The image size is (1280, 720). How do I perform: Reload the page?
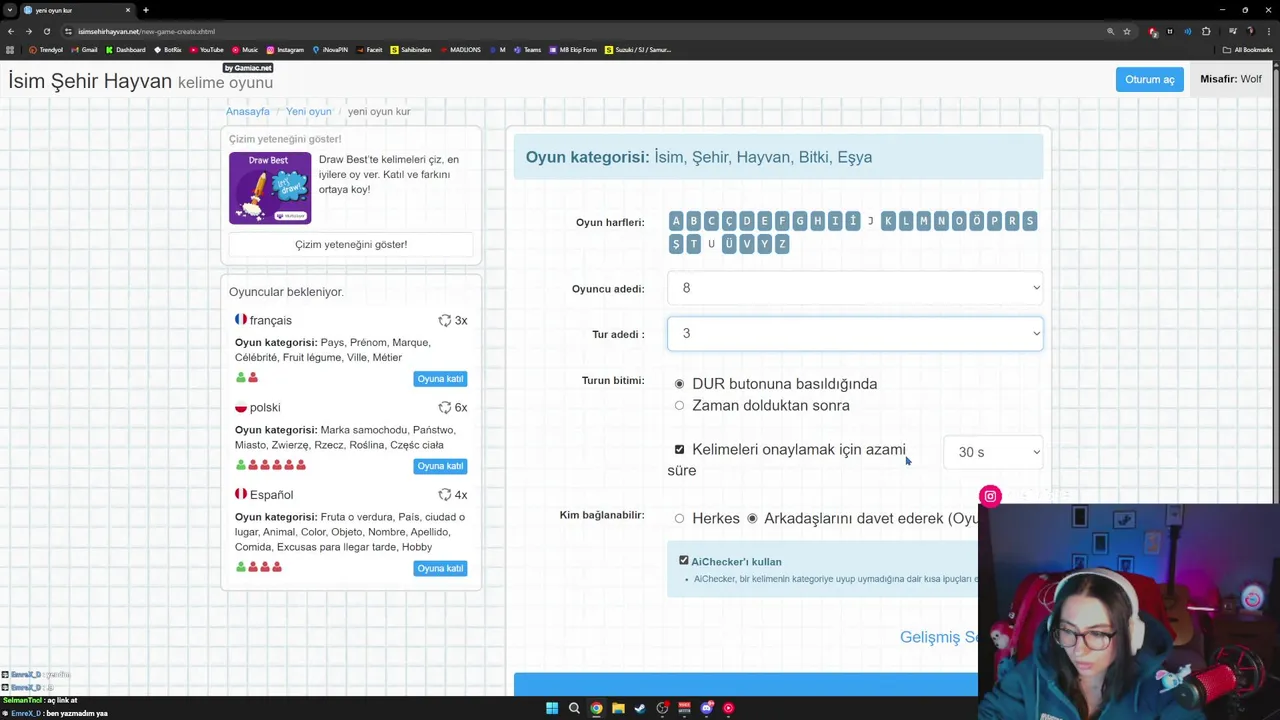click(46, 31)
